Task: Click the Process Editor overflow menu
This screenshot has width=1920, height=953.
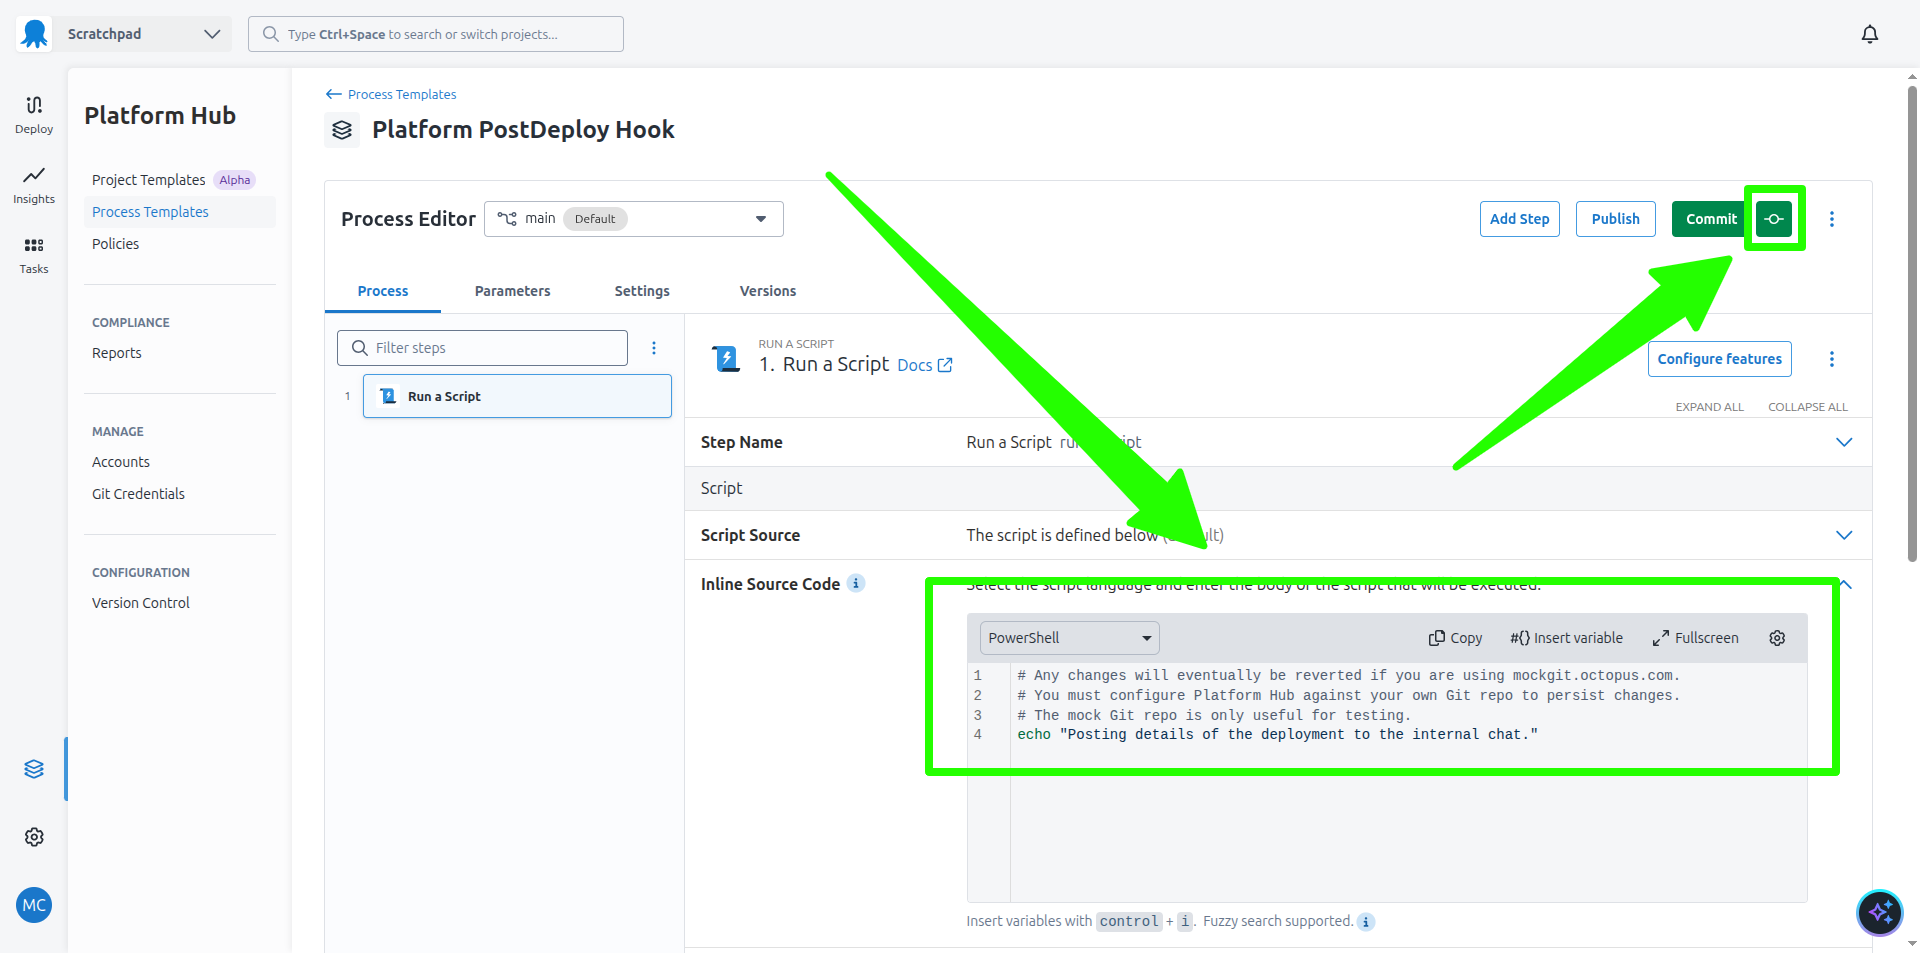Action: pos(1831,219)
